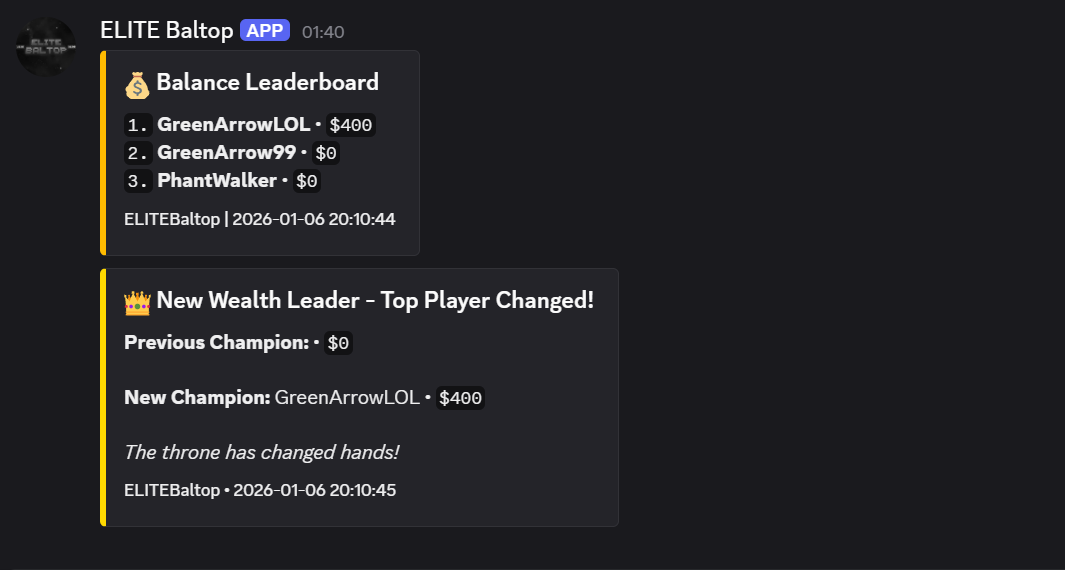Click the crown emoji icon
The image size is (1065, 570).
[x=137, y=301]
